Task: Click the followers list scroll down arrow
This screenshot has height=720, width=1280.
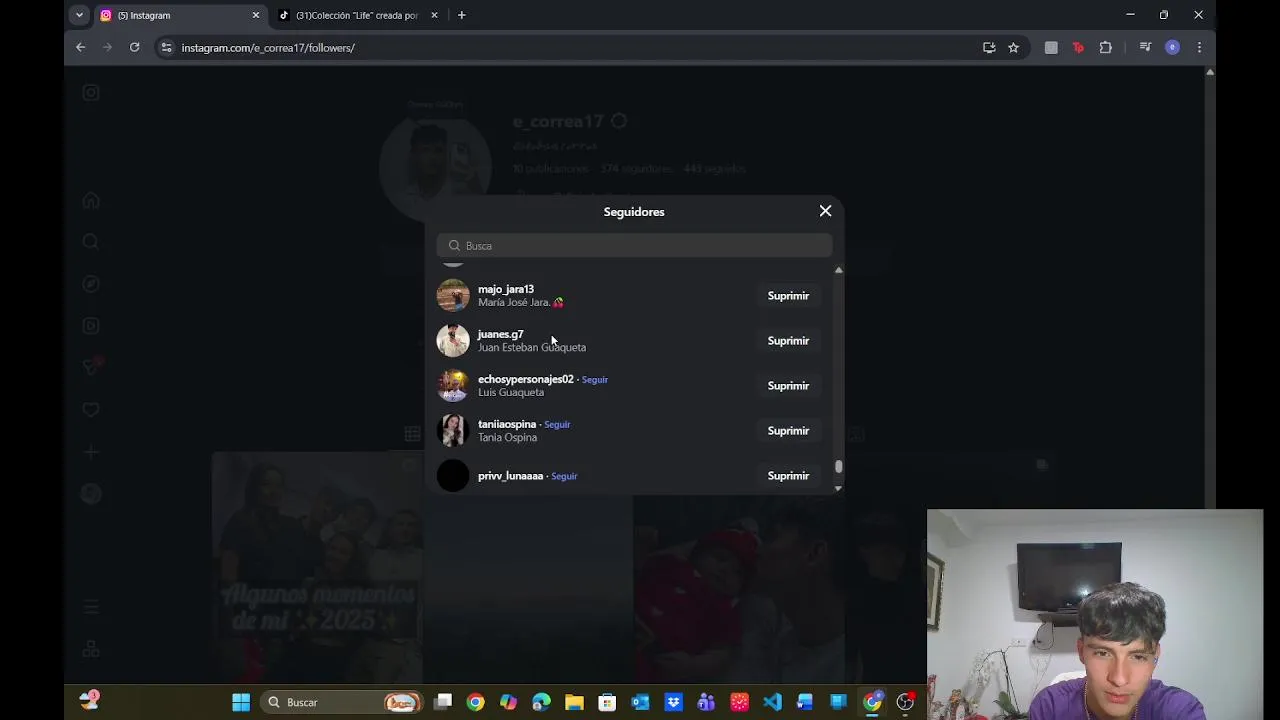Action: tap(839, 488)
